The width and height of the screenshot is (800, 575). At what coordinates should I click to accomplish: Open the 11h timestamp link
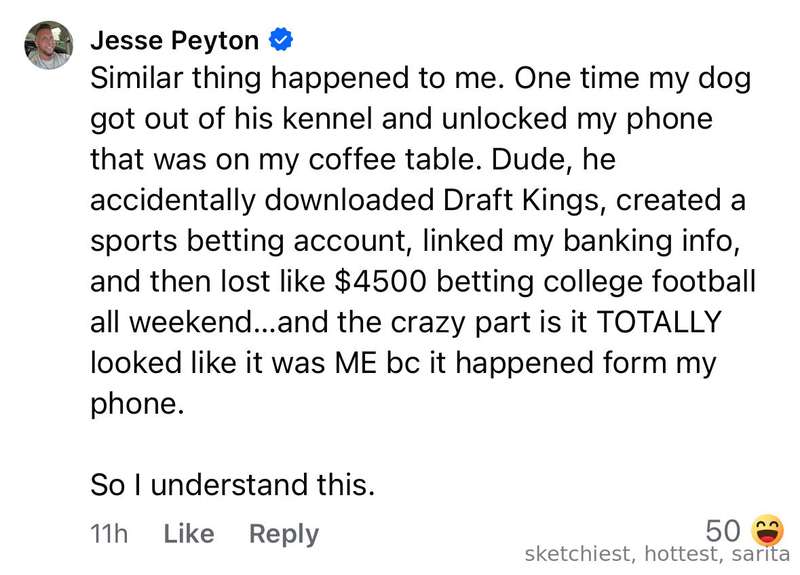point(109,534)
